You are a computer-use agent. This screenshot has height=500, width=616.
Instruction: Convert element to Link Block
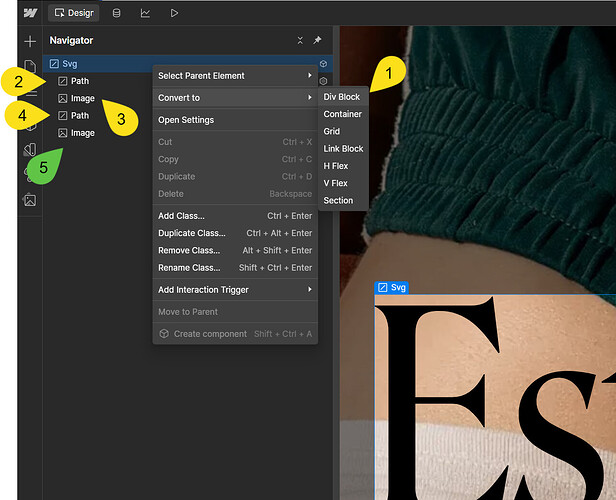343,148
